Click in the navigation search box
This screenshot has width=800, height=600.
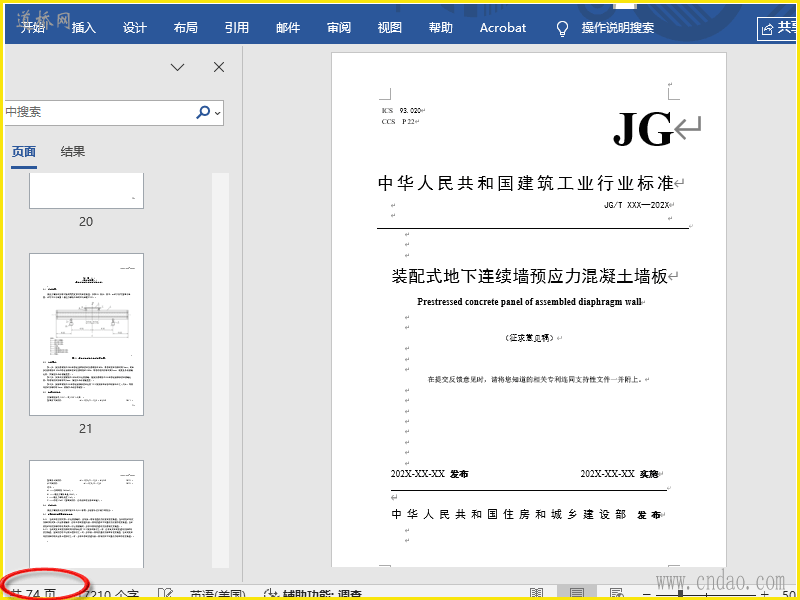(95, 113)
